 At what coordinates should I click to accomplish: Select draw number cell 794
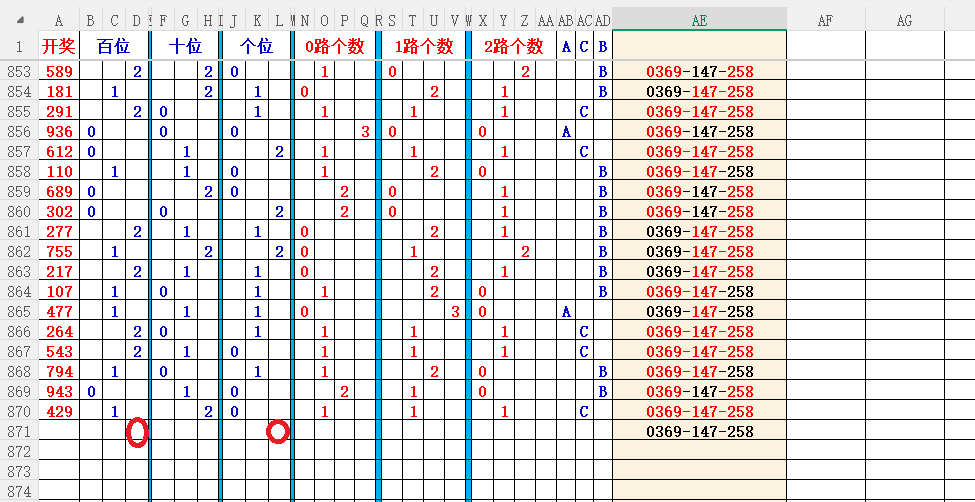[x=59, y=371]
